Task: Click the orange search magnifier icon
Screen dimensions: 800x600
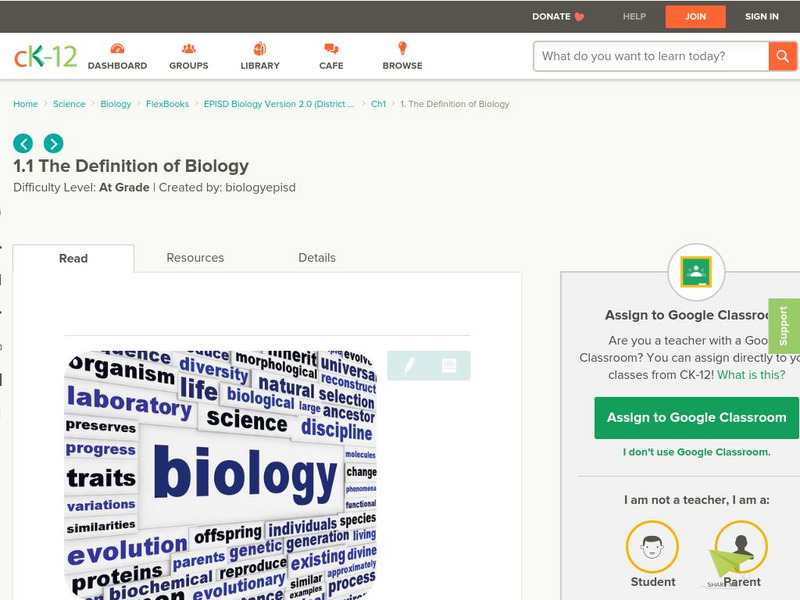Action: pos(781,57)
